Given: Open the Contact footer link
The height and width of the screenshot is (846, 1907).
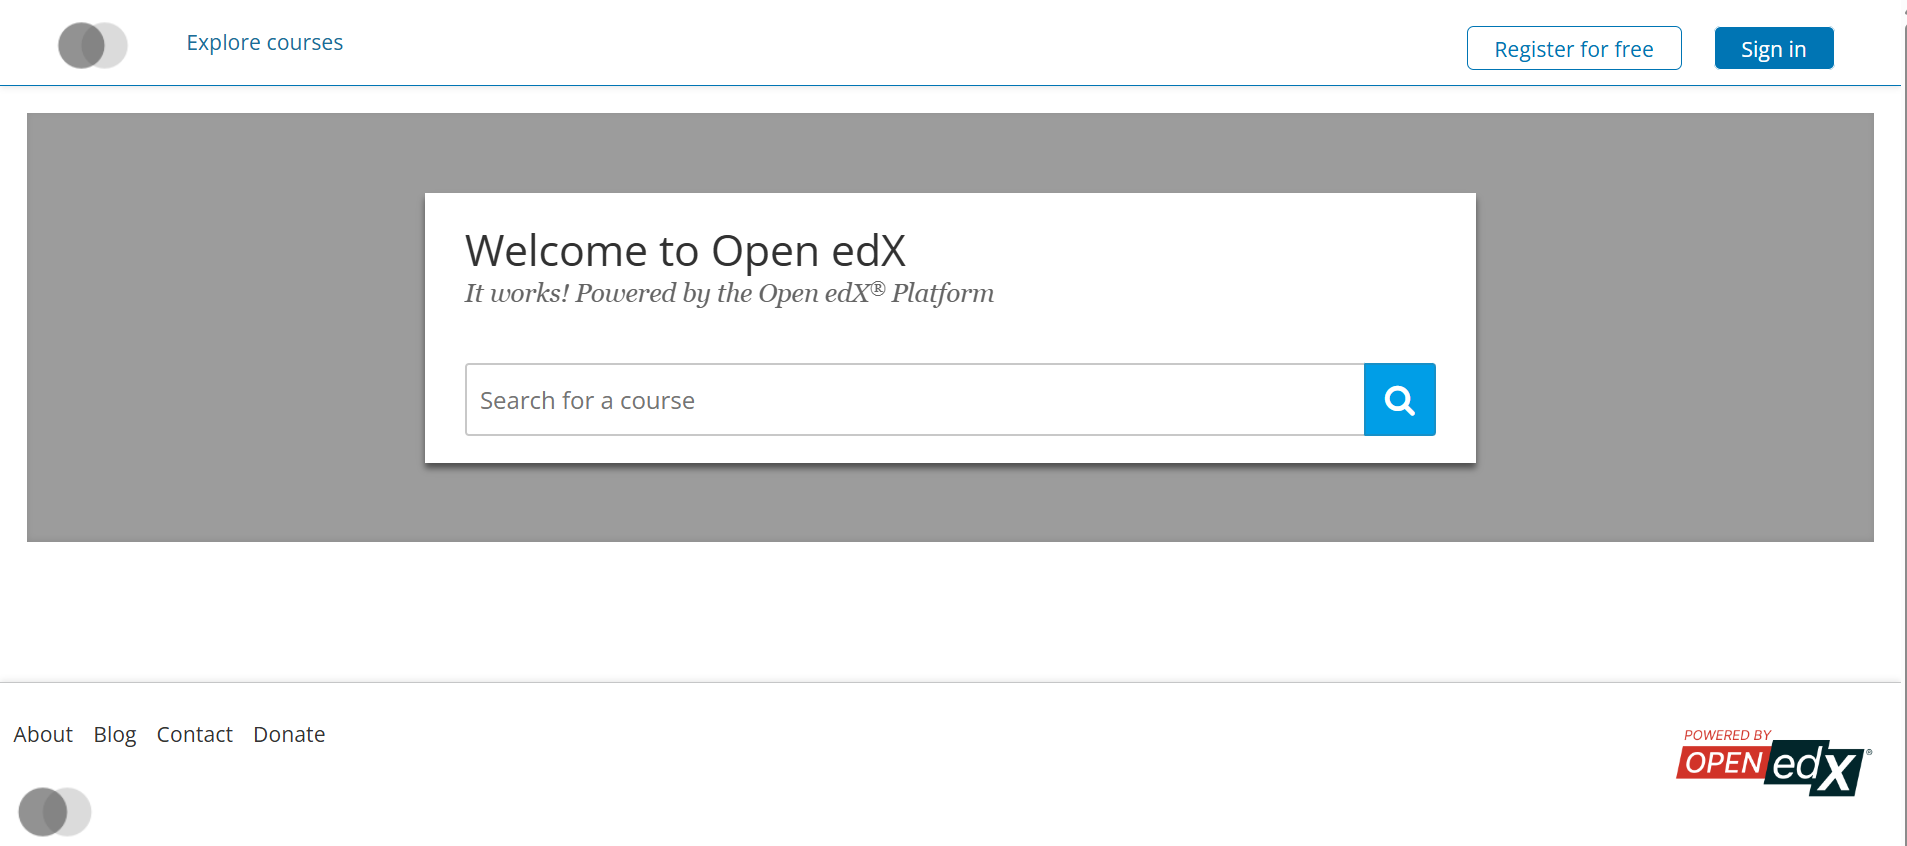Looking at the screenshot, I should coord(195,735).
